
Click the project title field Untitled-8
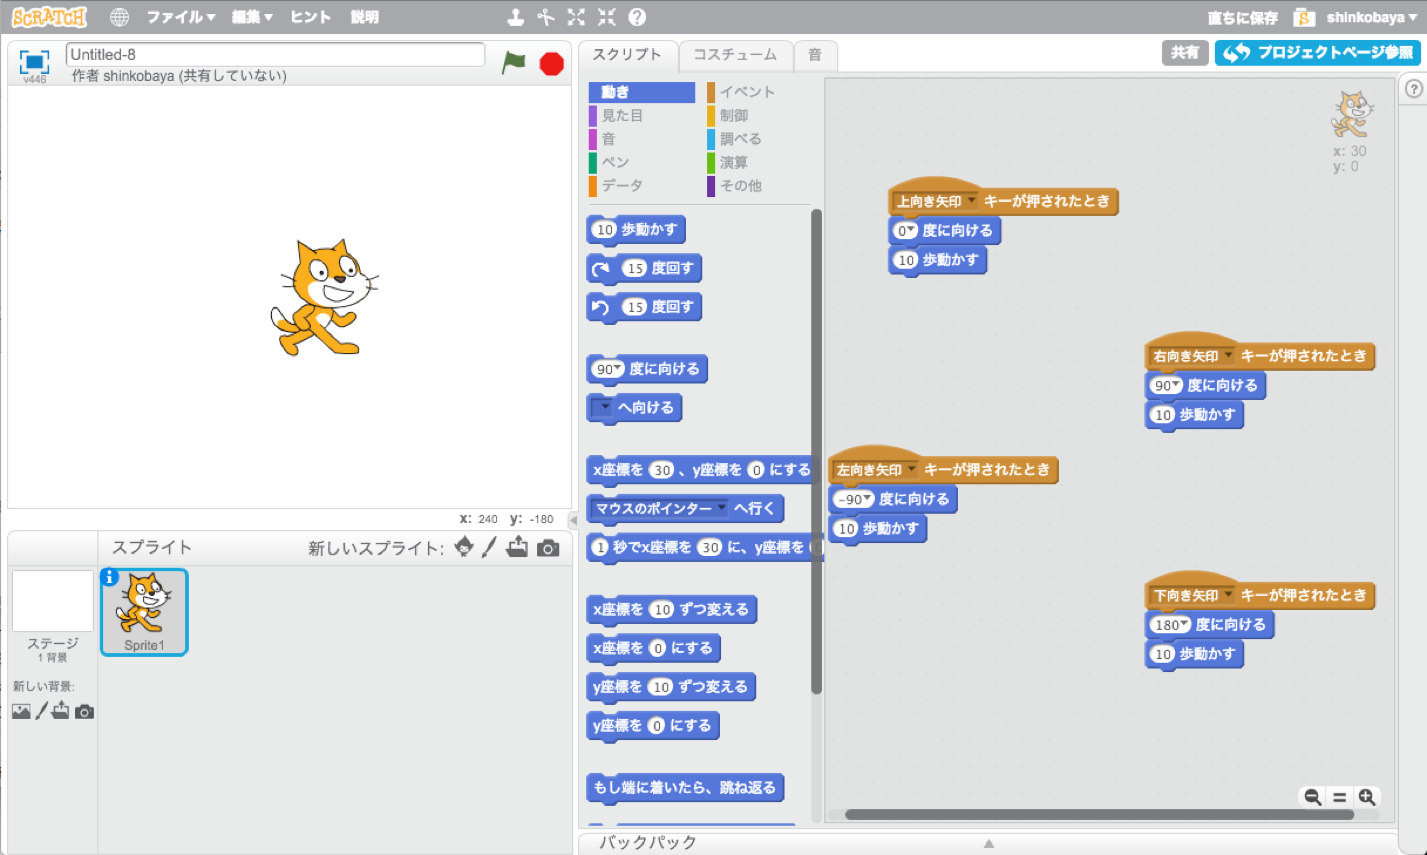(275, 55)
